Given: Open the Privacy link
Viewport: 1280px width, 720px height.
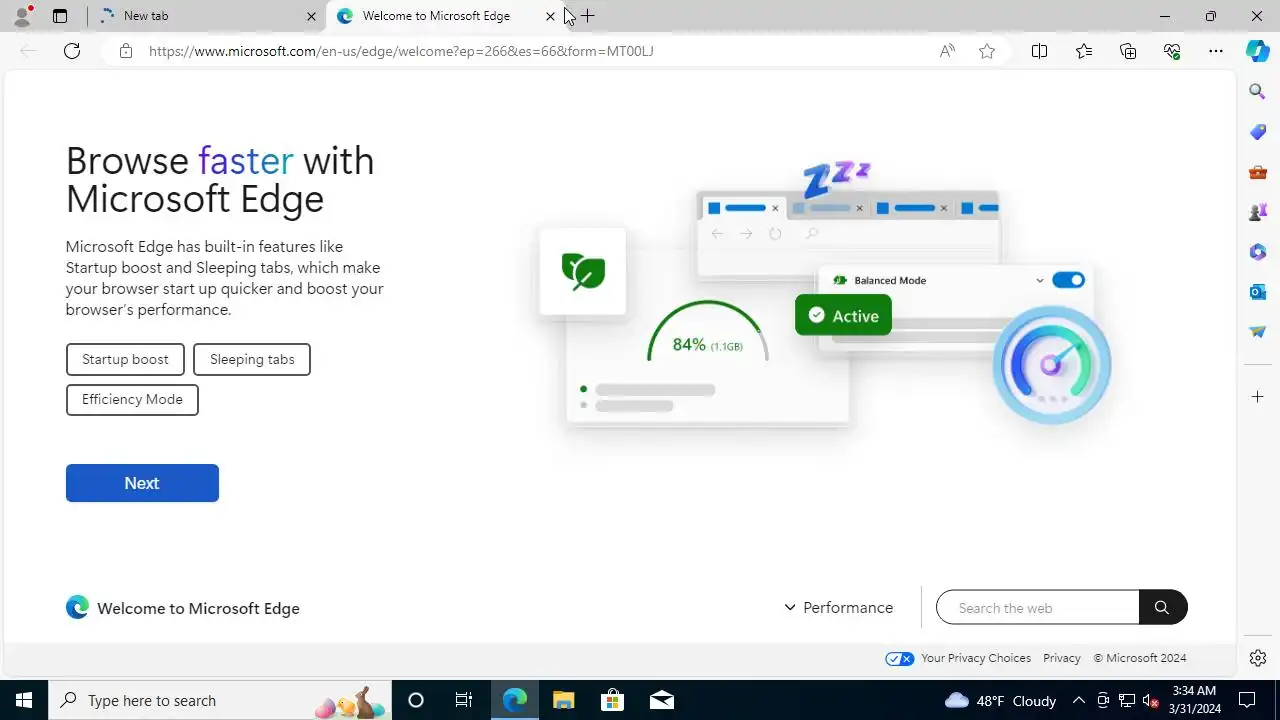Looking at the screenshot, I should pyautogui.click(x=1061, y=658).
